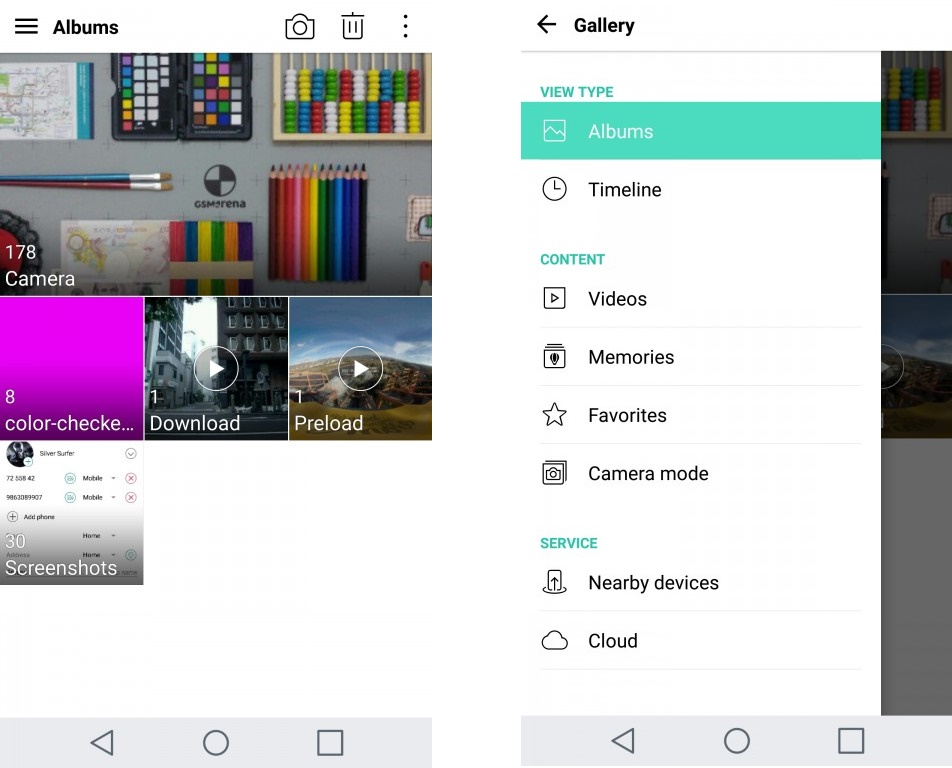Screen dimensions: 952x768
Task: Tap the Back button on the Albums screen
Action: point(102,743)
